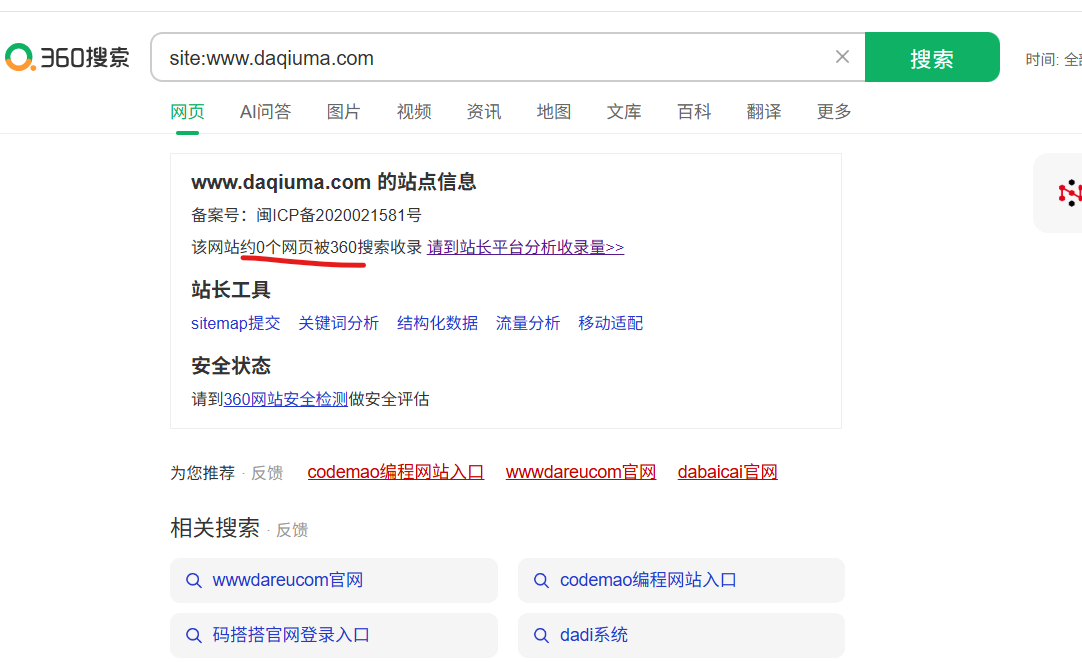The width and height of the screenshot is (1082, 662).
Task: Click the 安全状态 heading
Action: tap(230, 366)
